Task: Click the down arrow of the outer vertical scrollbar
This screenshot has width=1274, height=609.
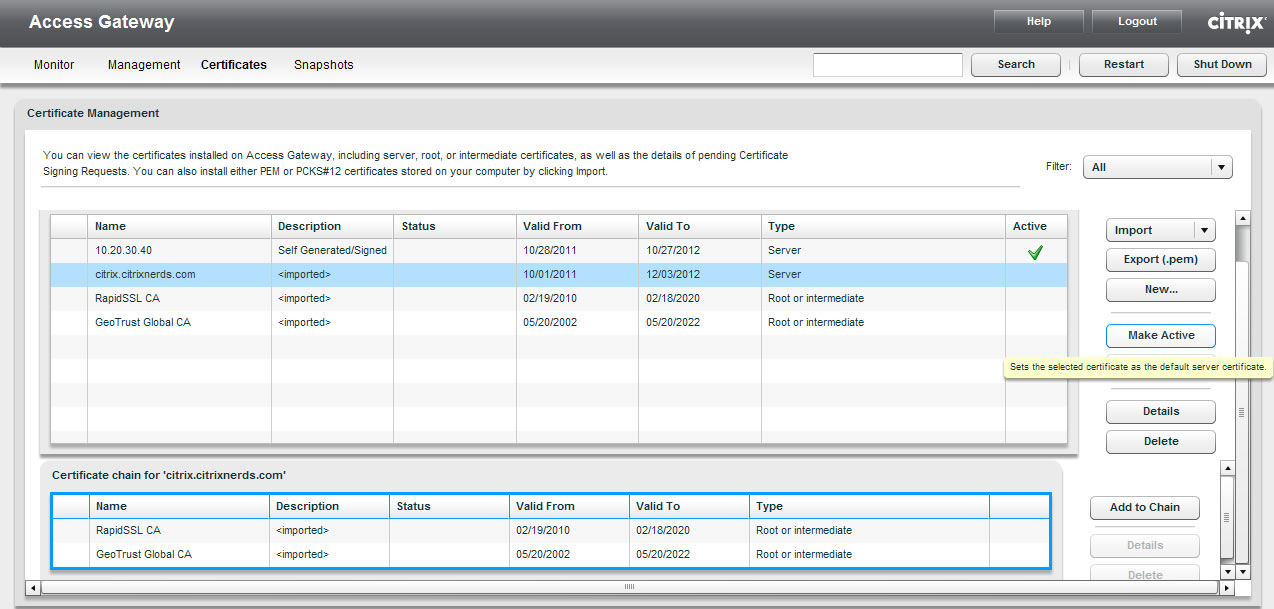Action: pyautogui.click(x=1243, y=572)
